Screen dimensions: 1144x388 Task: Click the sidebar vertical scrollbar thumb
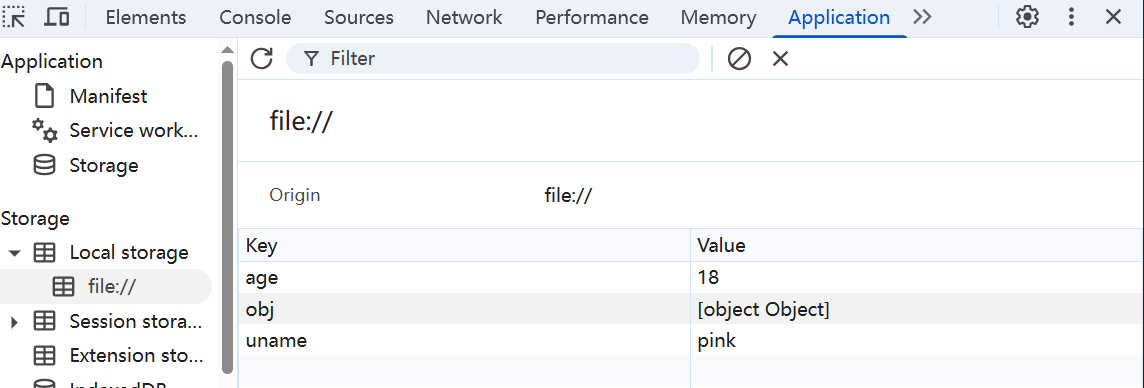227,217
